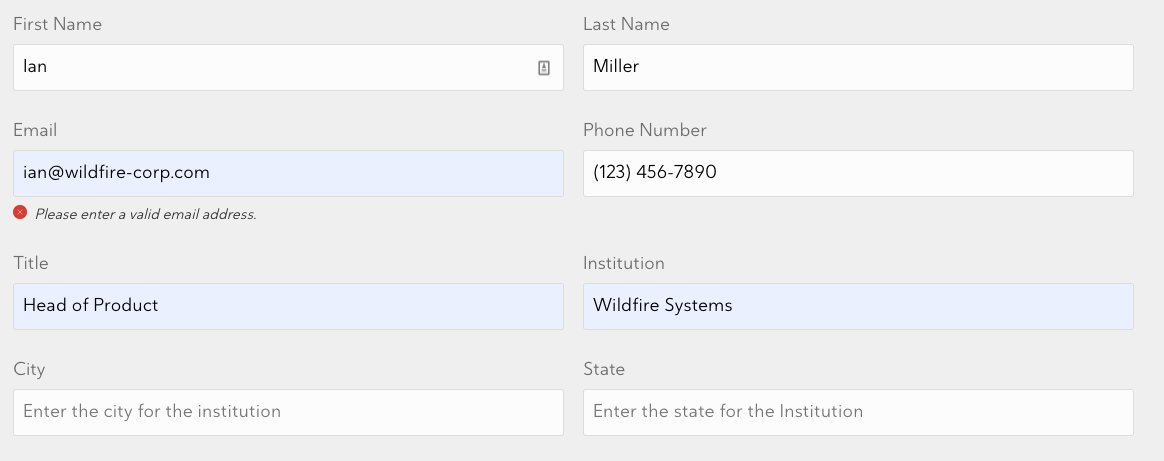This screenshot has width=1164, height=461.
Task: Click the Phone Number label
Action: [x=644, y=131]
